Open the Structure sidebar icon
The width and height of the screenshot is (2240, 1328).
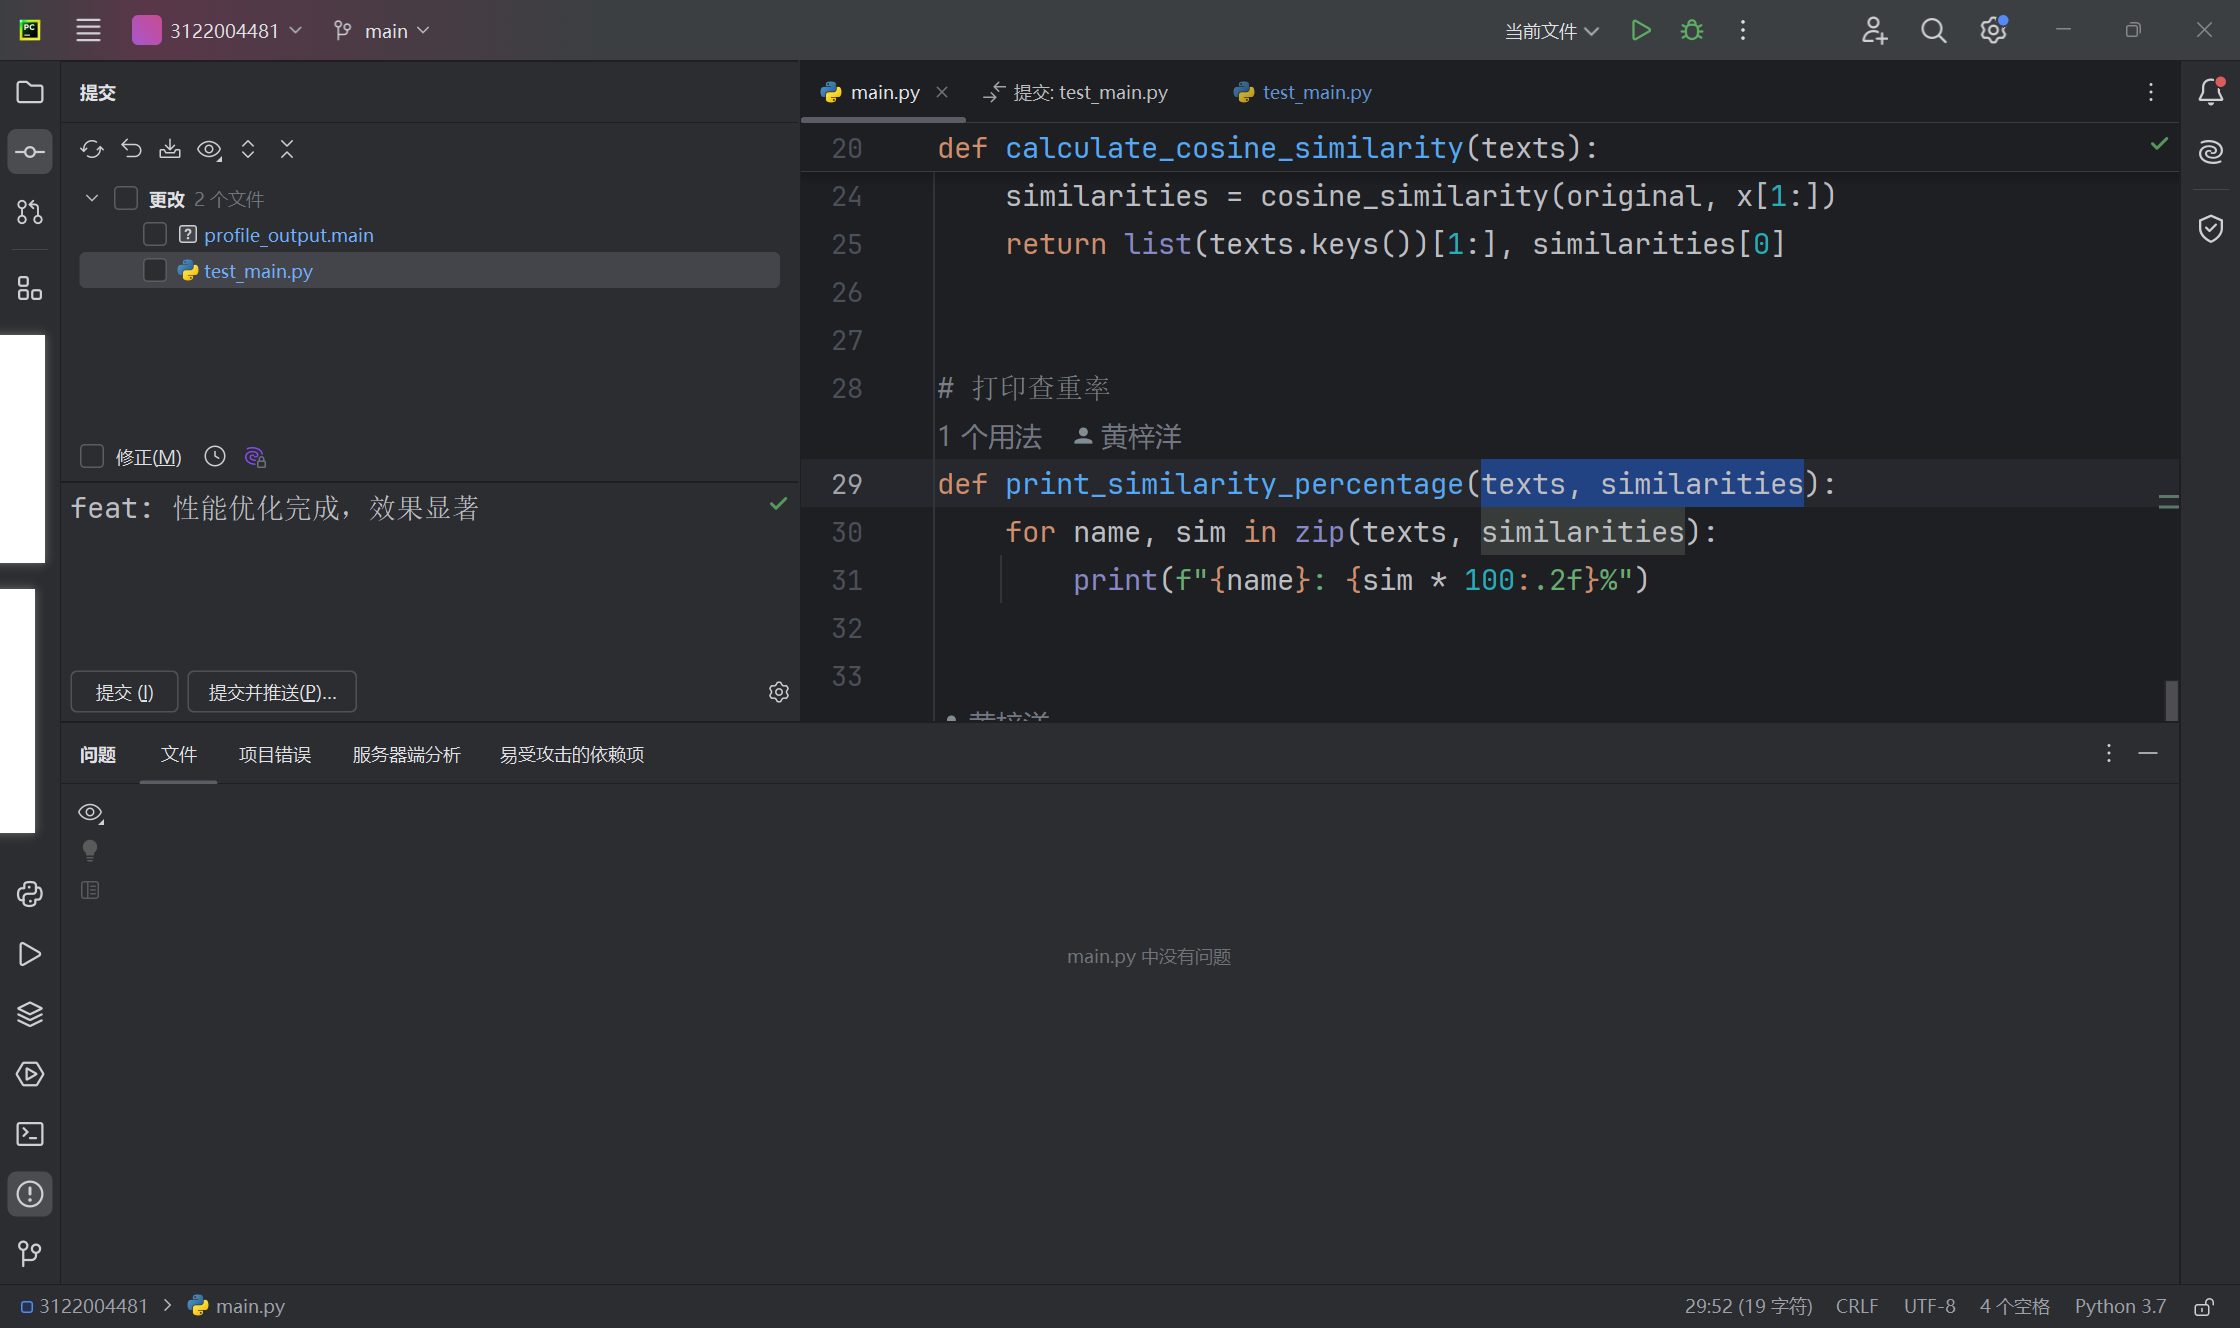(x=30, y=289)
